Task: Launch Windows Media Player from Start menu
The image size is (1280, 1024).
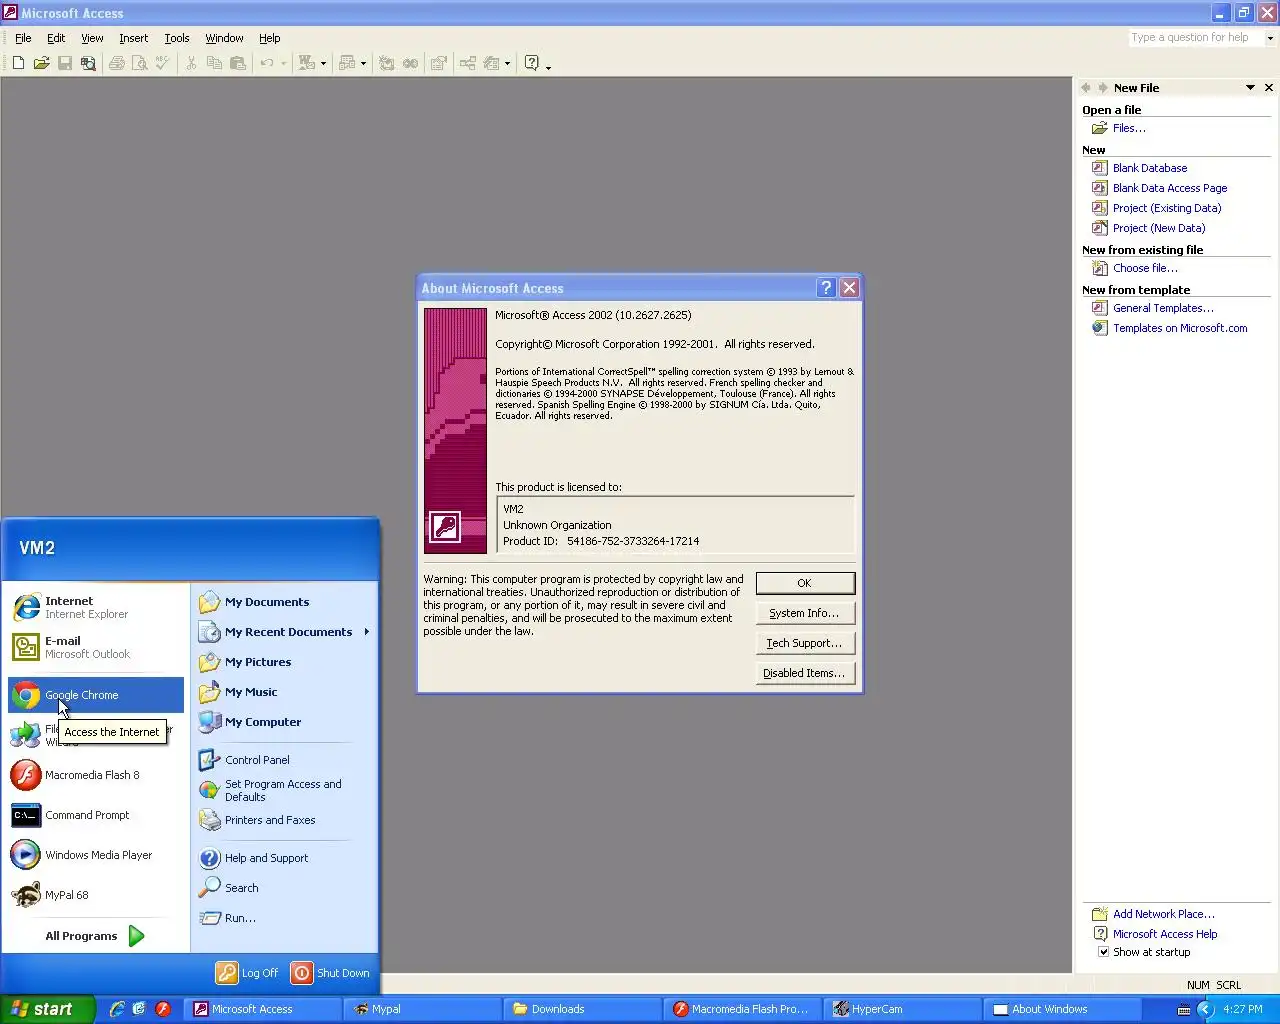Action: pyautogui.click(x=96, y=855)
